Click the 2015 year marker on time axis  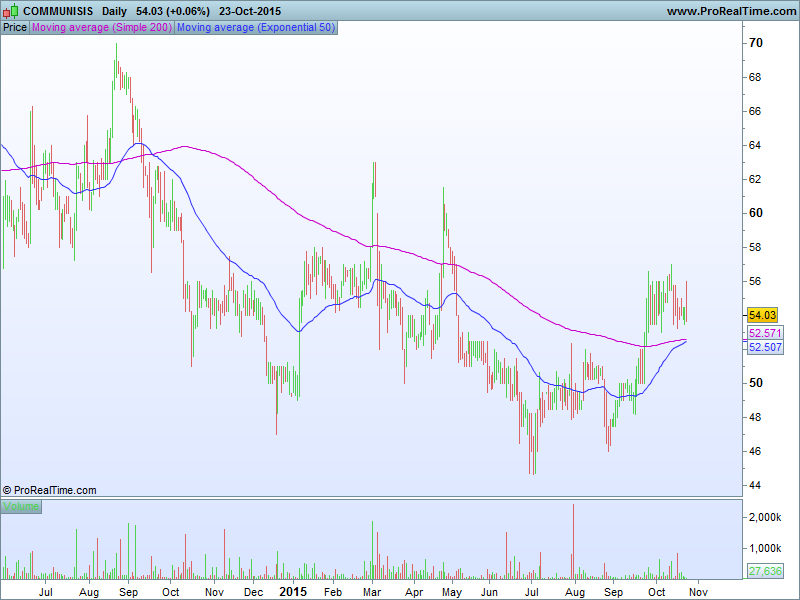click(293, 591)
